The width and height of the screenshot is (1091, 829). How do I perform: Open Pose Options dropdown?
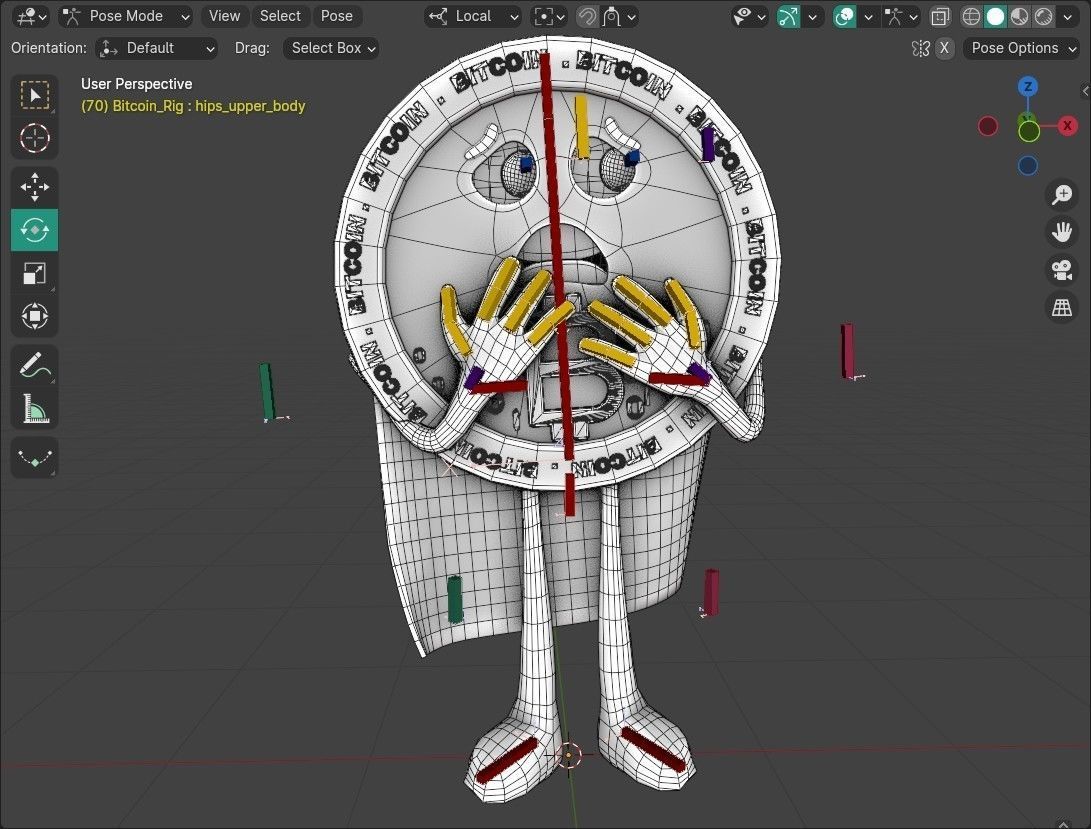tap(1021, 48)
